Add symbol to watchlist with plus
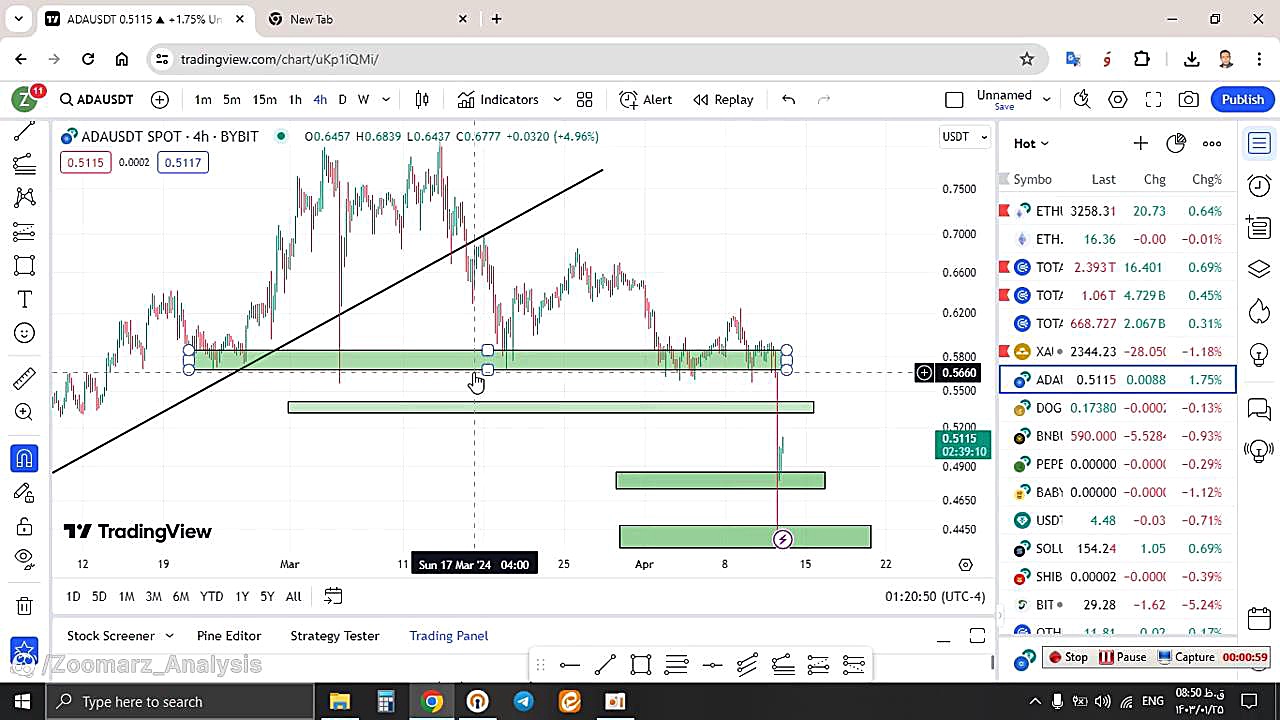1280x720 pixels. [1140, 143]
